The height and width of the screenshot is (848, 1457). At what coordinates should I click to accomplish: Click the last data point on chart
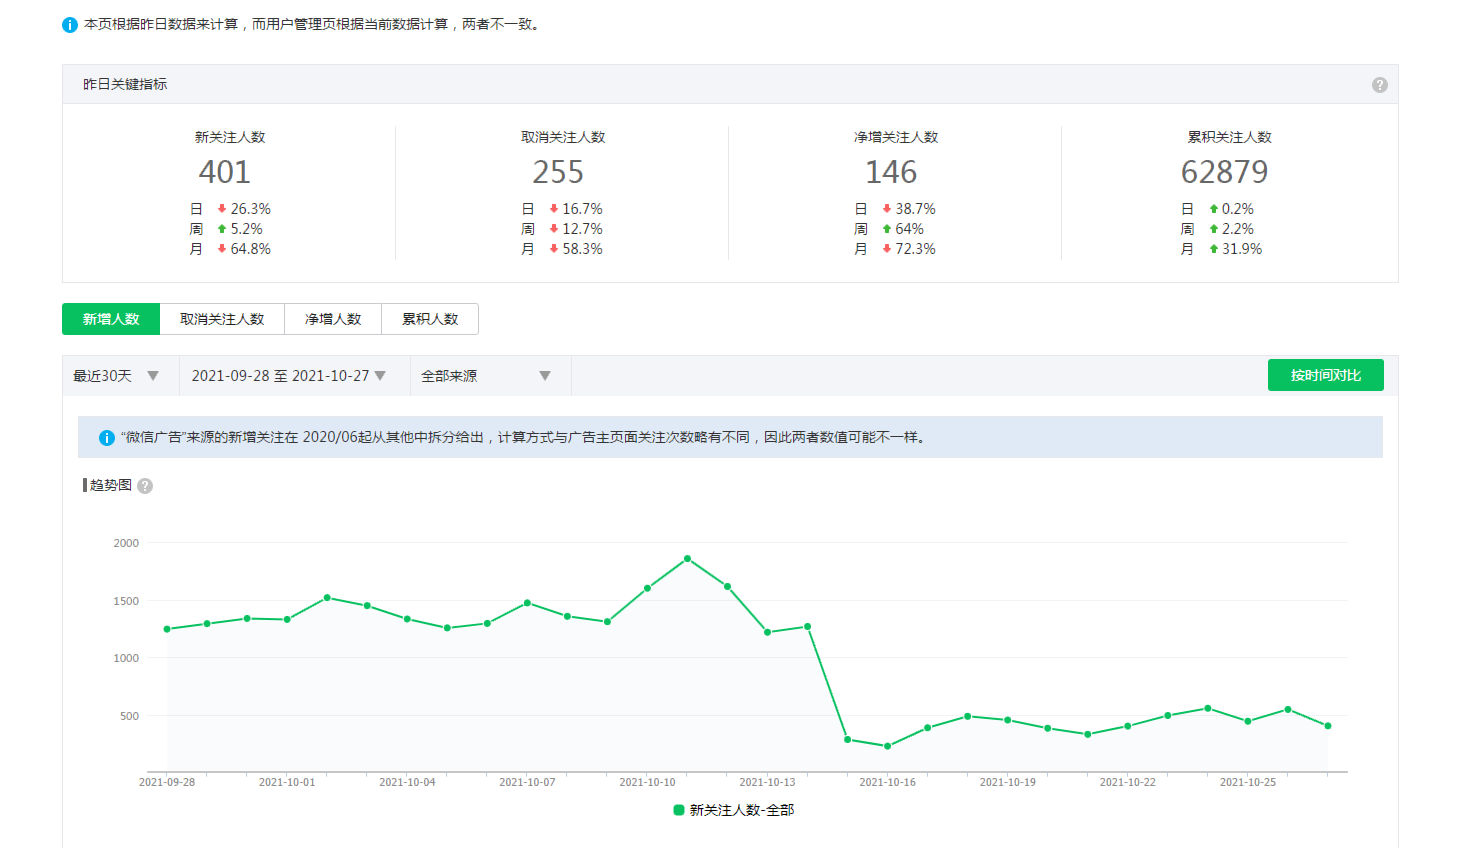point(1328,726)
